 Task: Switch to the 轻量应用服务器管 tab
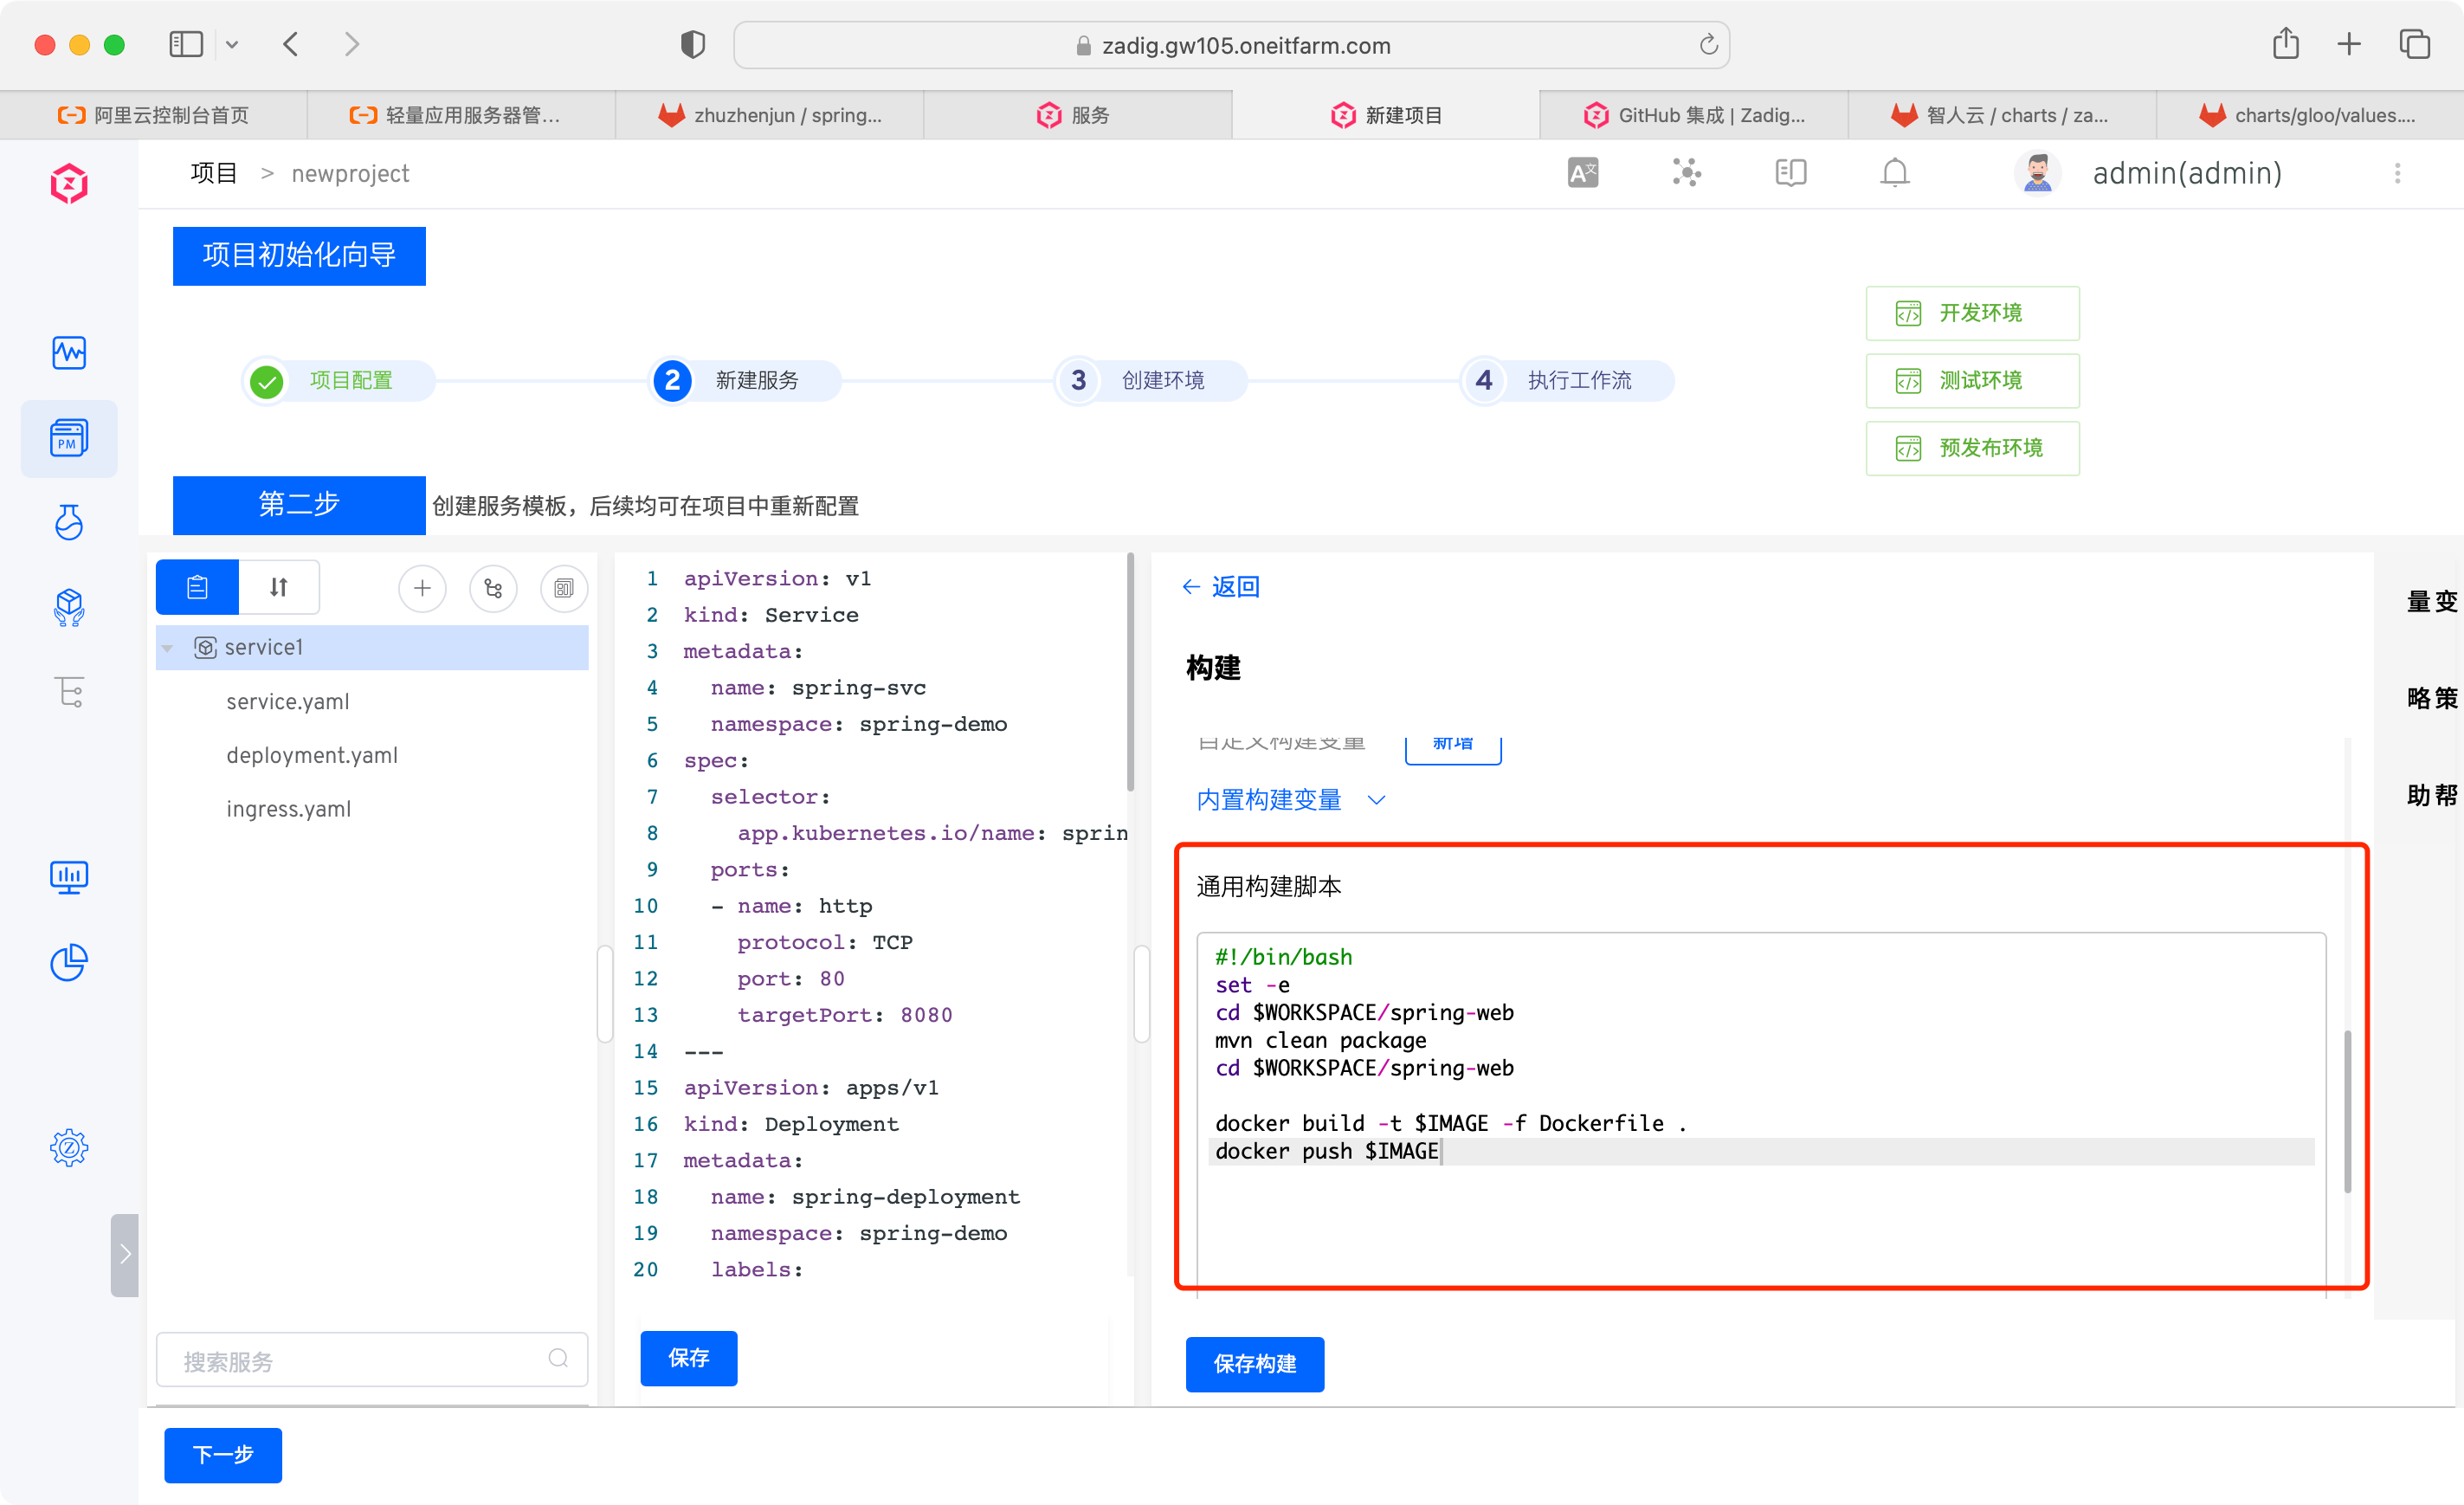pyautogui.click(x=462, y=115)
